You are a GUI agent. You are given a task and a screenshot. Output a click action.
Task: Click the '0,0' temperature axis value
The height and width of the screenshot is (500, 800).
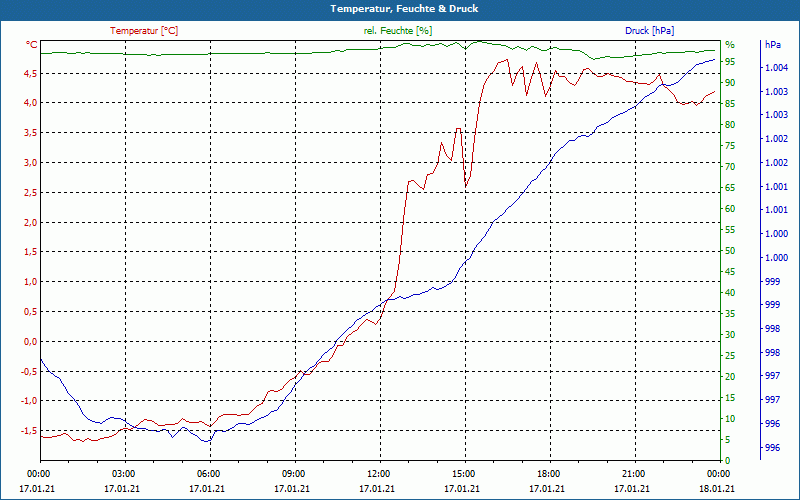click(x=31, y=341)
